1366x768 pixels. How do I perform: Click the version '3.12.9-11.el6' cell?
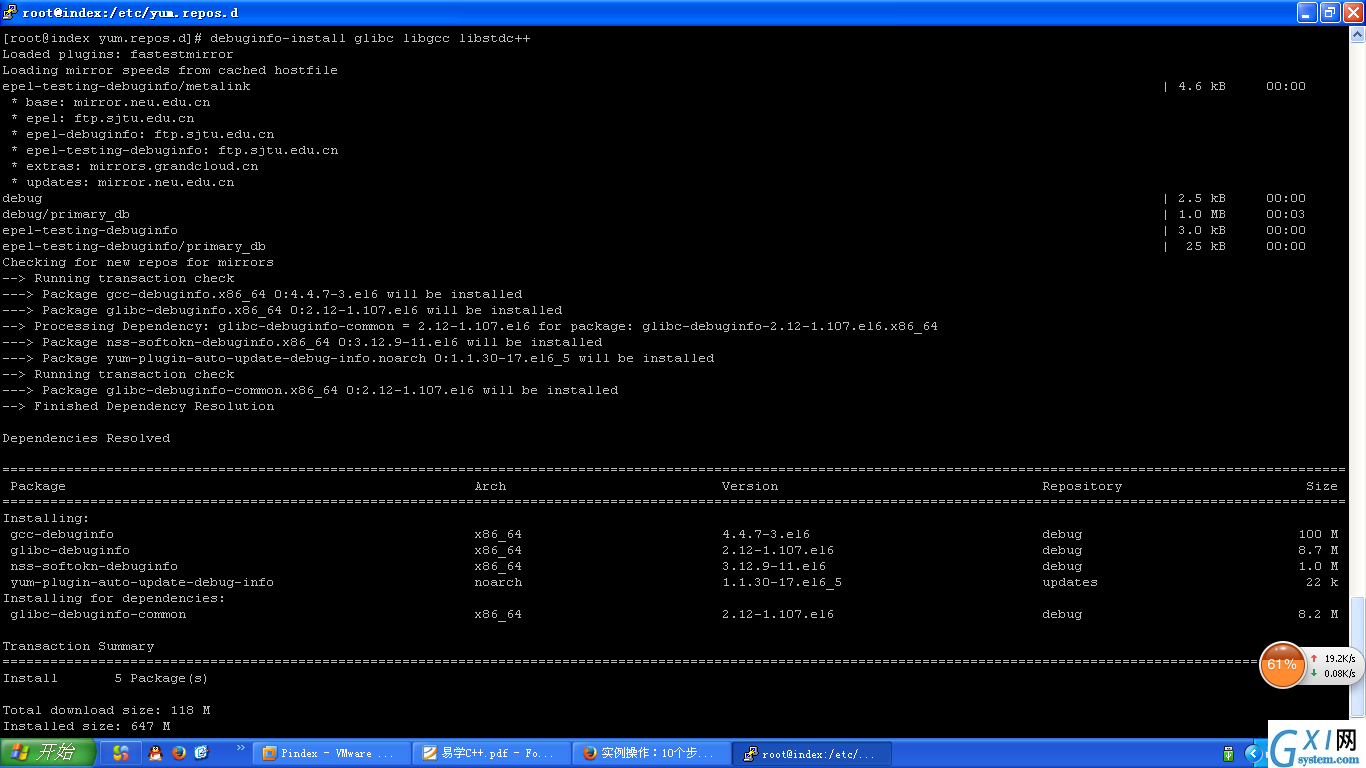(774, 566)
